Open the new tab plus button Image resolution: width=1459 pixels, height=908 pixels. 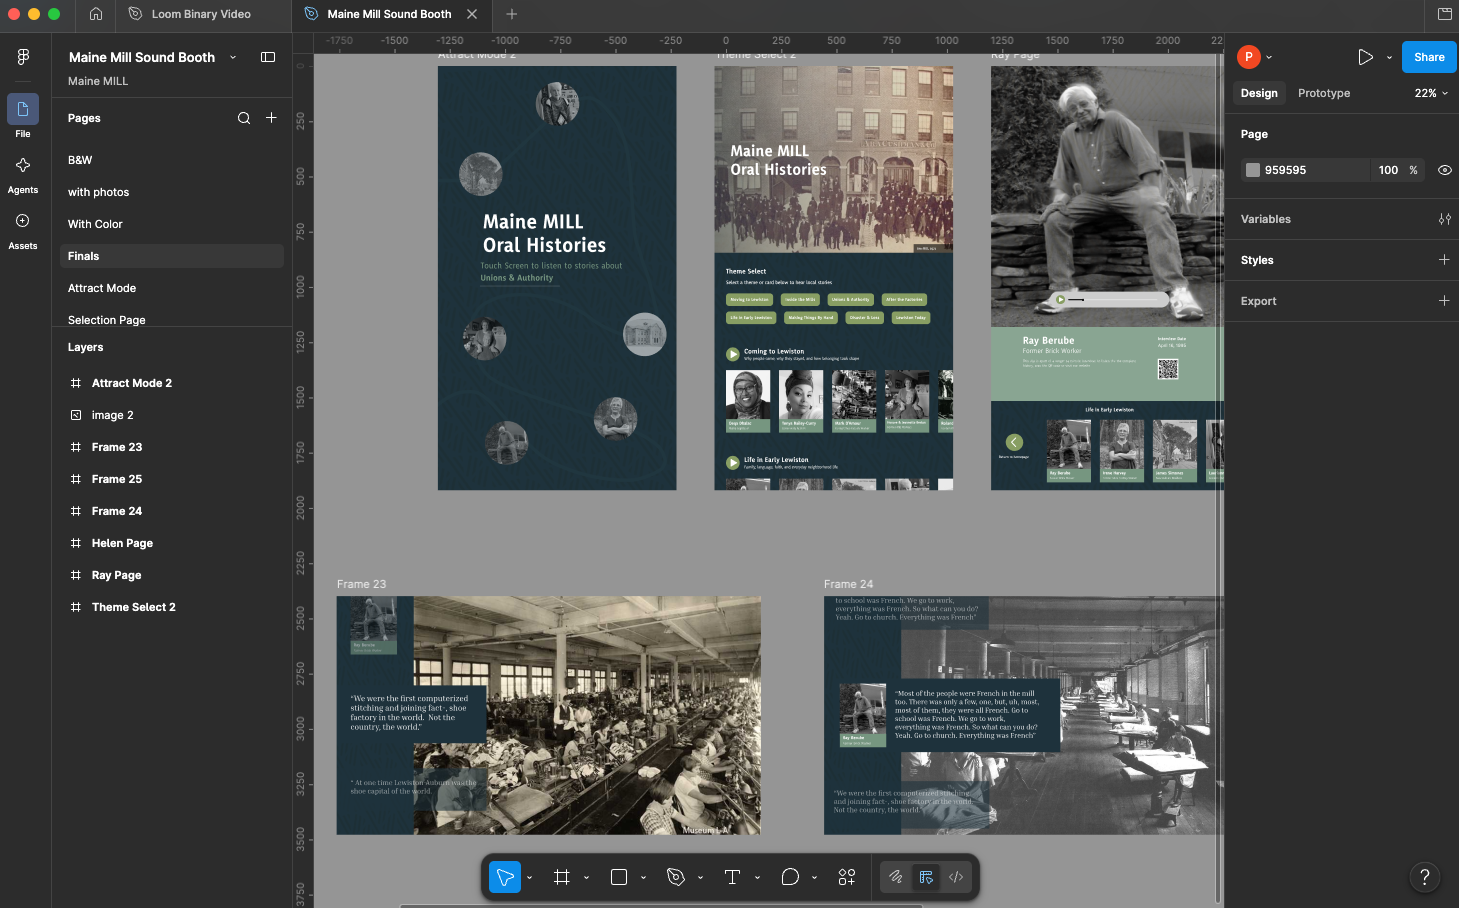tap(512, 14)
